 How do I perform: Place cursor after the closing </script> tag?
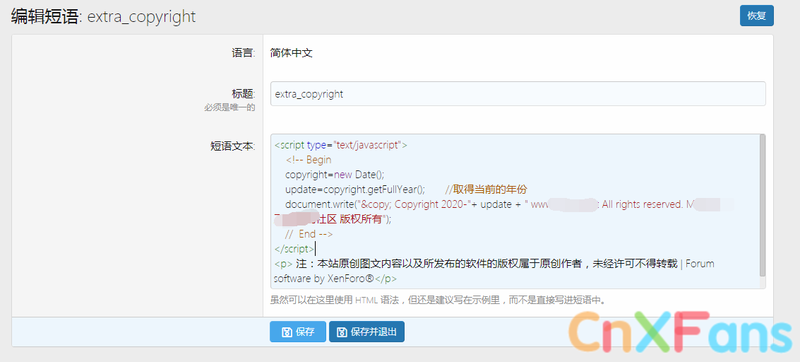tap(316, 249)
